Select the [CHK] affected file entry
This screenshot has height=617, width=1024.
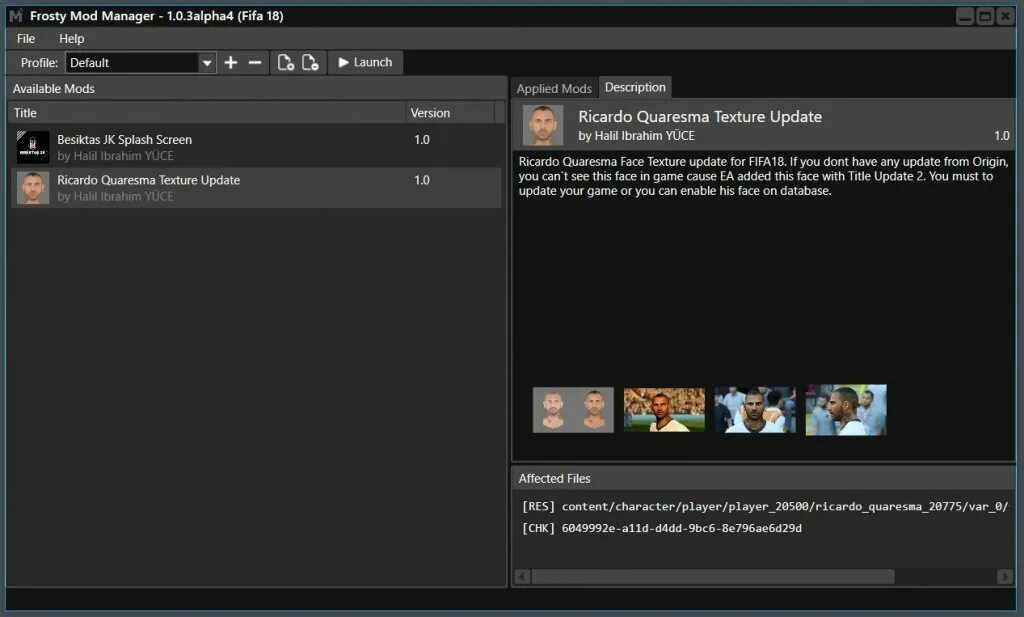pos(662,528)
